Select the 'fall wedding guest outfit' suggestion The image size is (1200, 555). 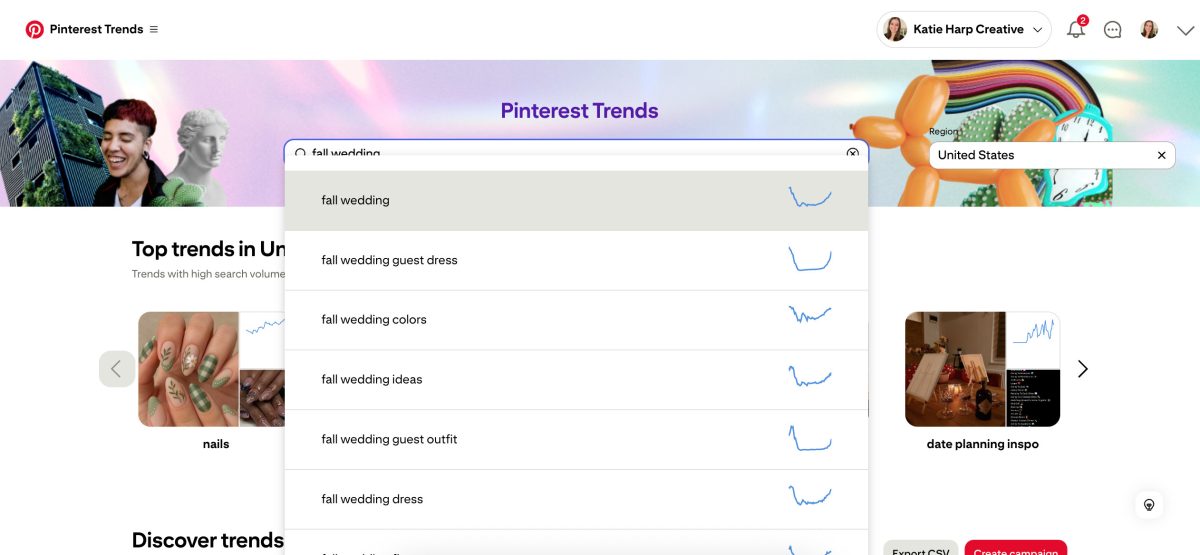click(576, 439)
